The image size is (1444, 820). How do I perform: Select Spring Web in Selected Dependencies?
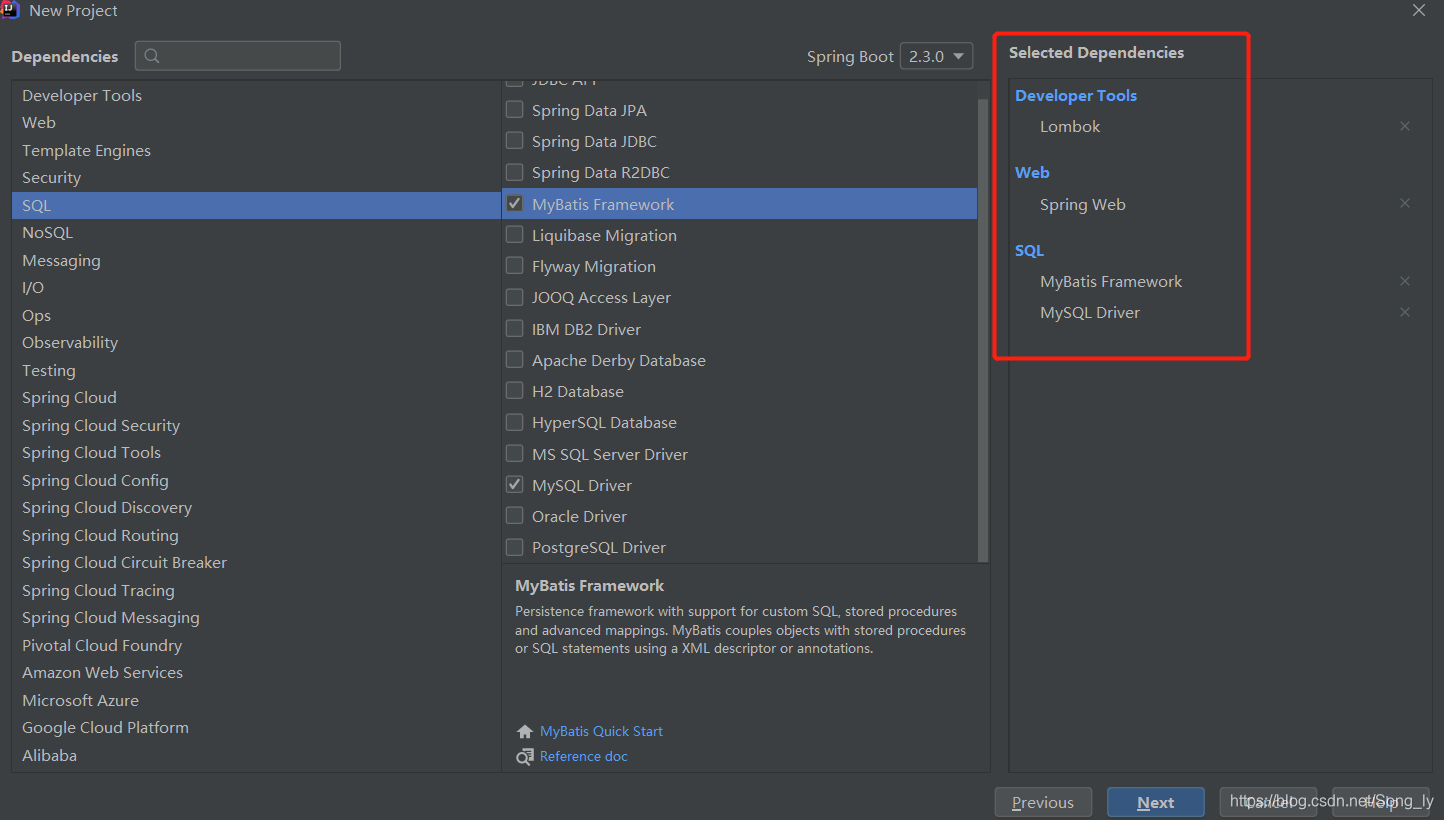click(x=1083, y=204)
